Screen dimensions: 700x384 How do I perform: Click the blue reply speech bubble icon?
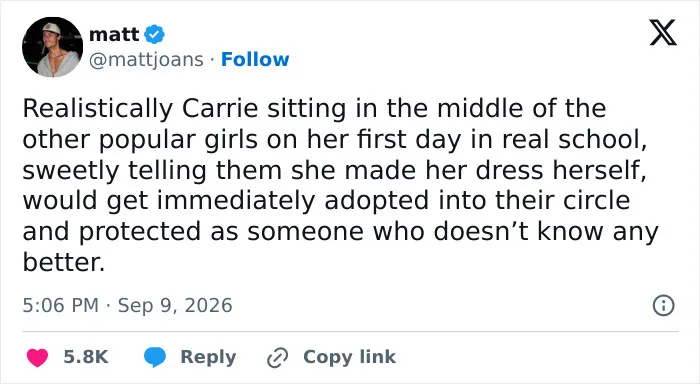pos(155,357)
